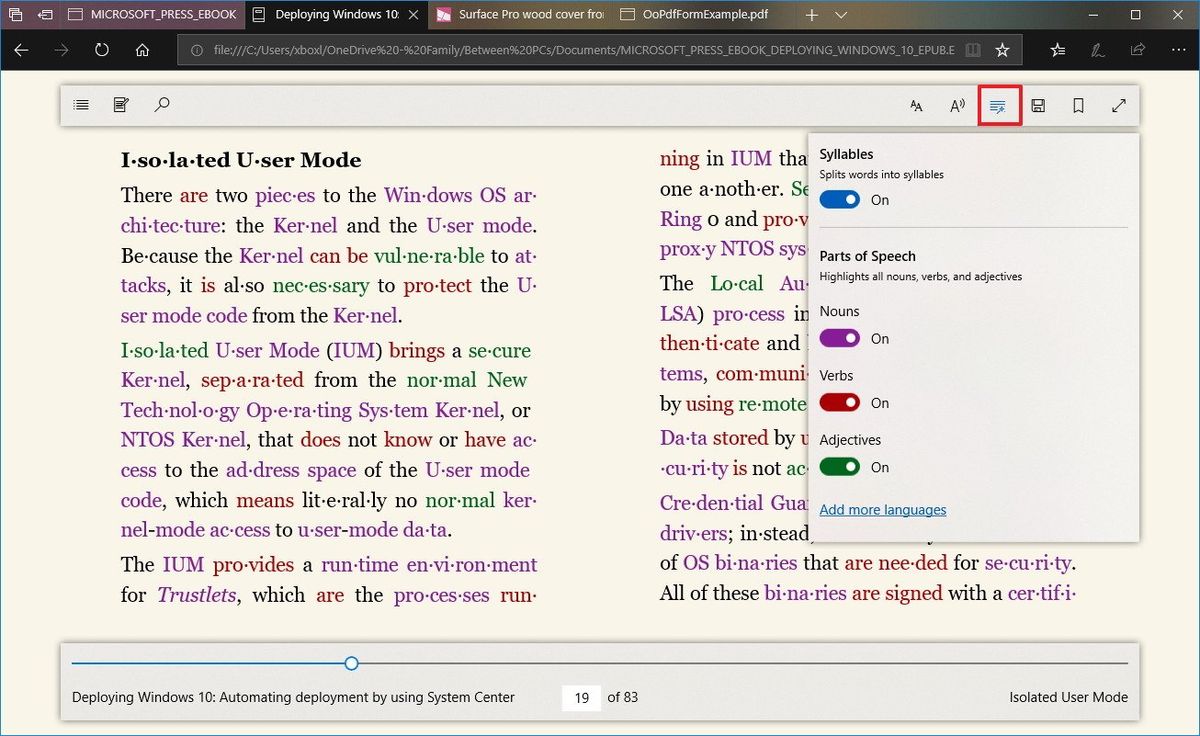Add a bookmark to this page
The image size is (1200, 736).
[1078, 106]
